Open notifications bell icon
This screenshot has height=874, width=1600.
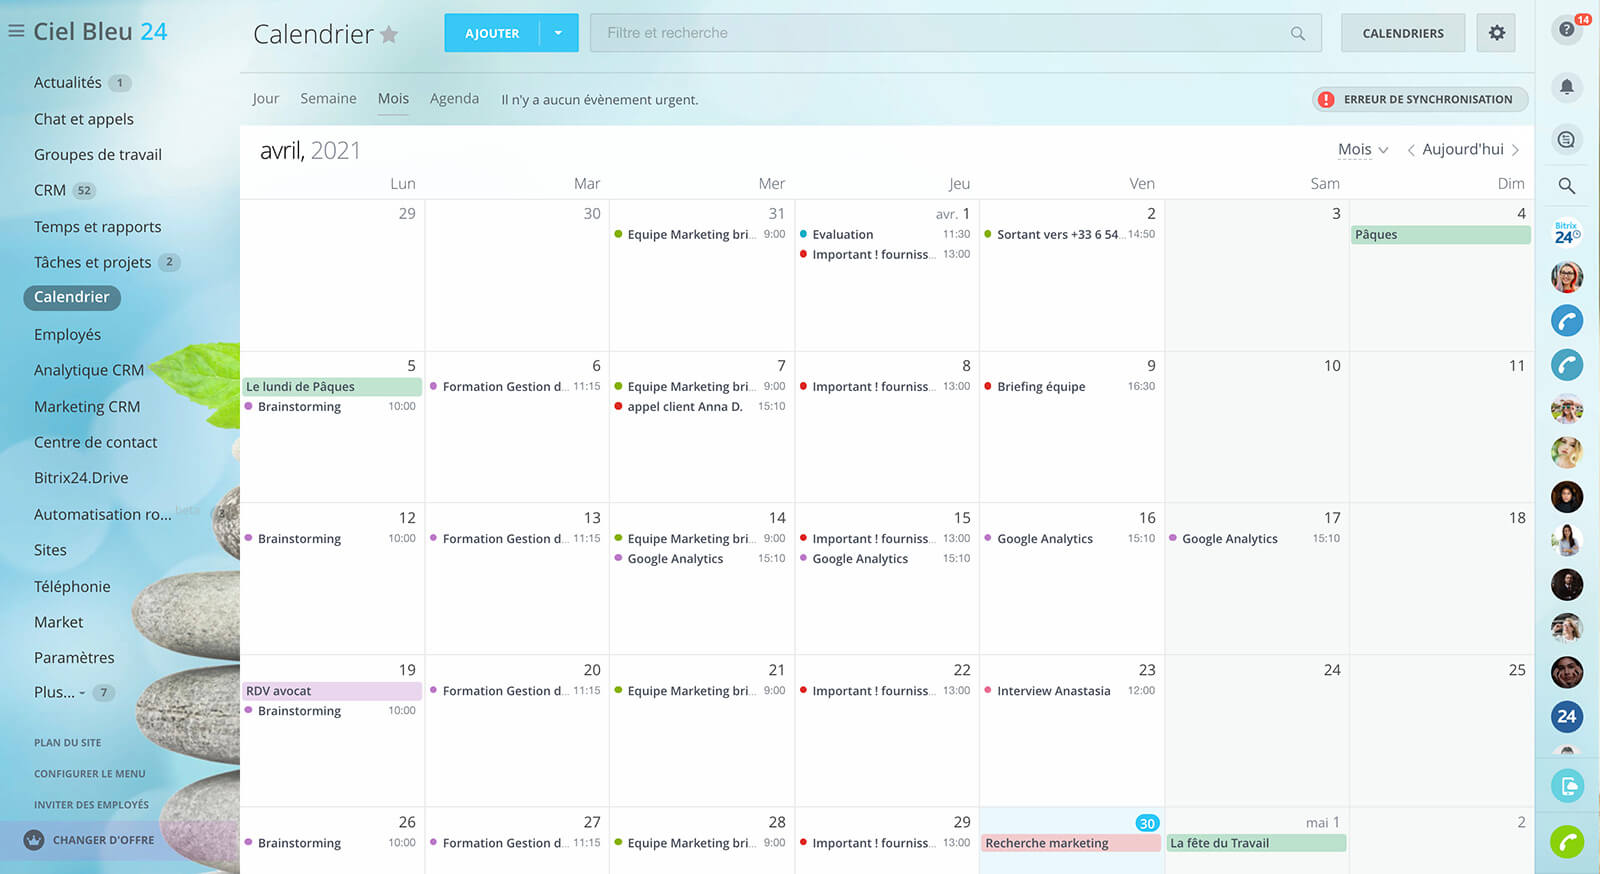(x=1566, y=87)
